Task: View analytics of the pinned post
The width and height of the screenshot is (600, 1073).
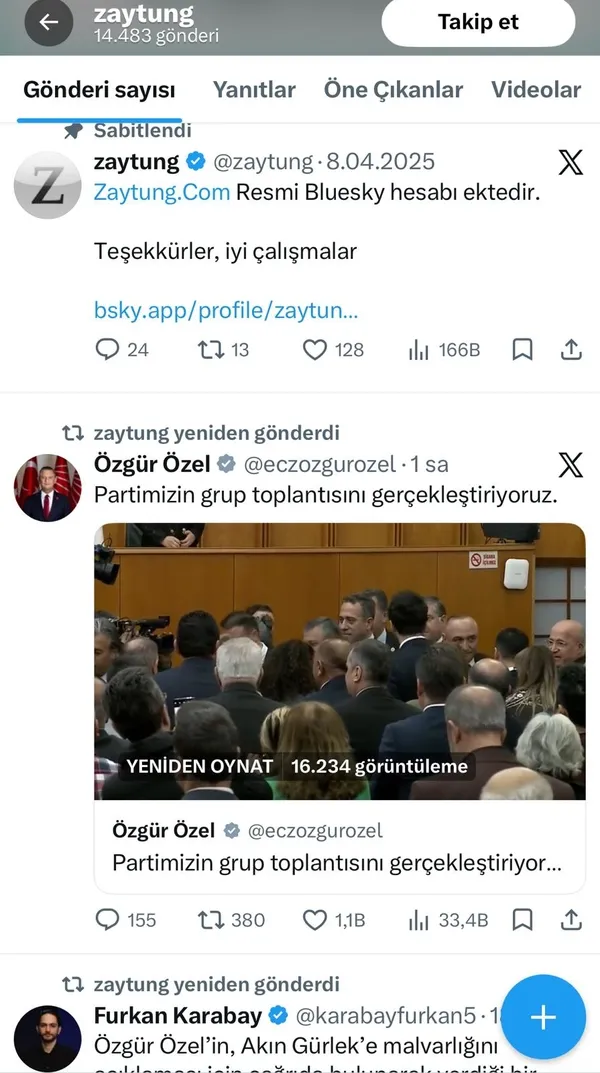Action: point(419,349)
